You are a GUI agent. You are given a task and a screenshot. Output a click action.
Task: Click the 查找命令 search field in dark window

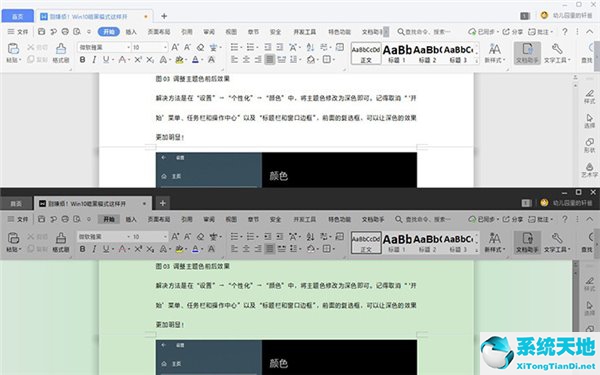(x=423, y=219)
